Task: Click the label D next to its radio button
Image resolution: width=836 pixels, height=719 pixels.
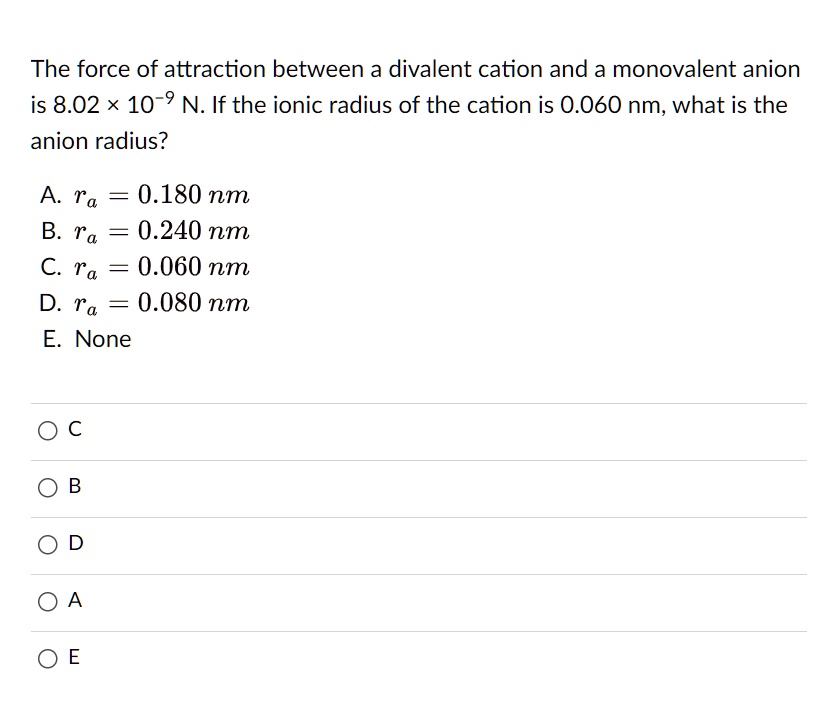Action: point(73,544)
